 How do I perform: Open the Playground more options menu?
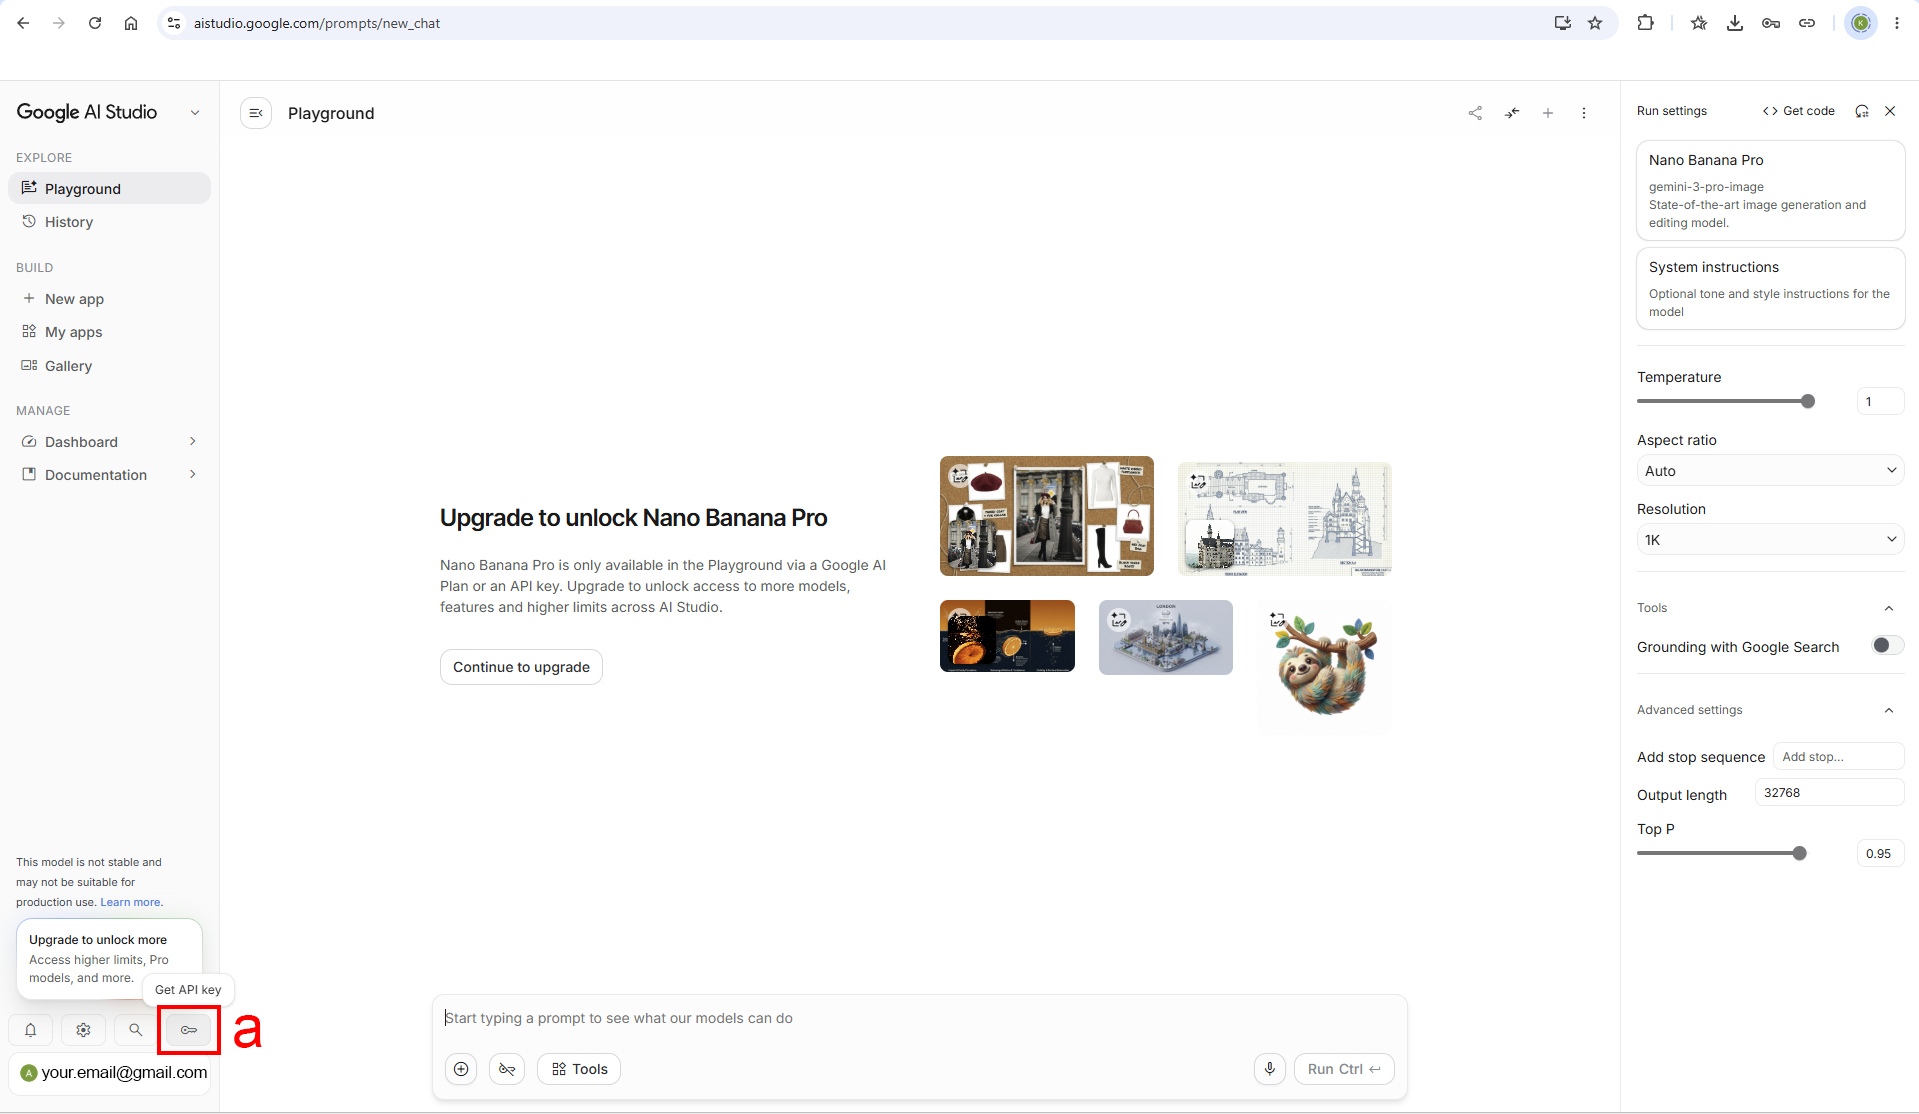(x=1584, y=113)
